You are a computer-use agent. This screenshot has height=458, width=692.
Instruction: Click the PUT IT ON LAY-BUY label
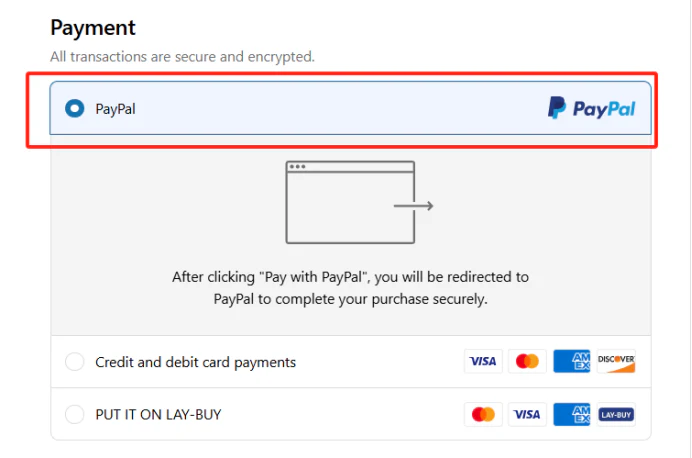[158, 414]
